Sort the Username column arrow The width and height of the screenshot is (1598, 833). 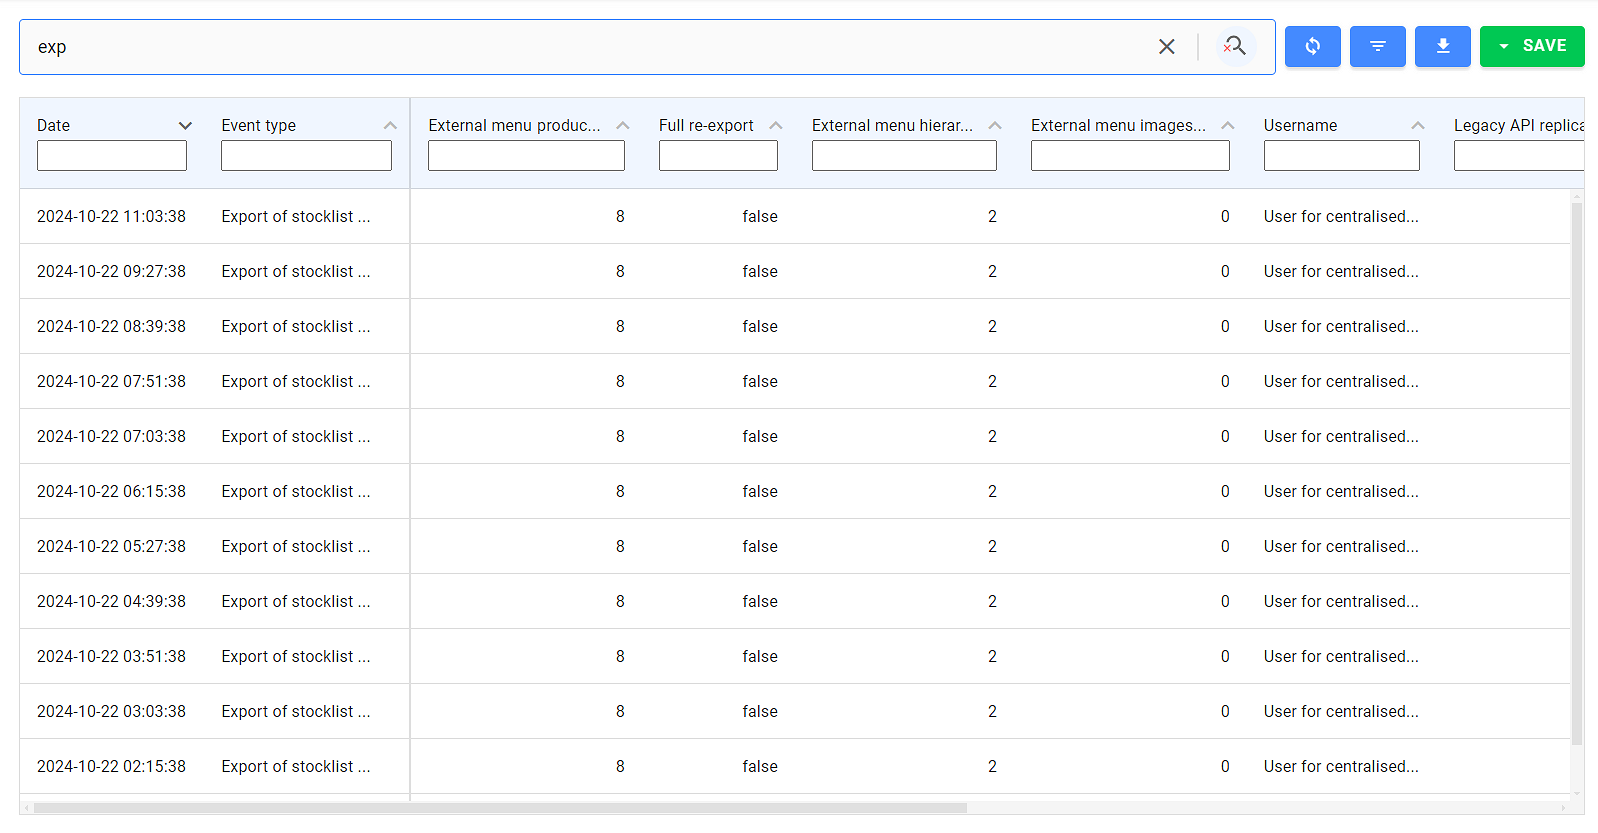pos(1417,125)
